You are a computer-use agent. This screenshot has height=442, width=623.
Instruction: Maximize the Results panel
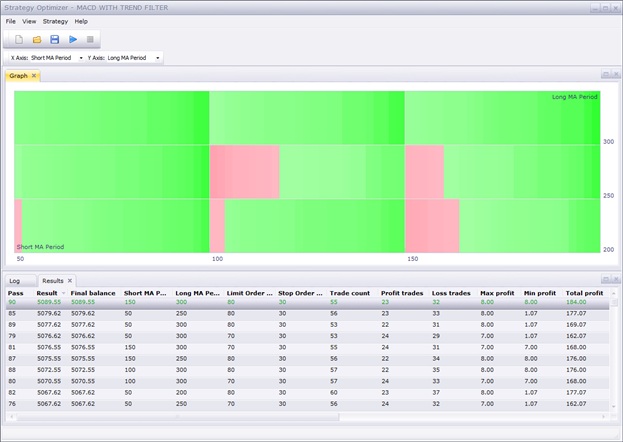606,279
